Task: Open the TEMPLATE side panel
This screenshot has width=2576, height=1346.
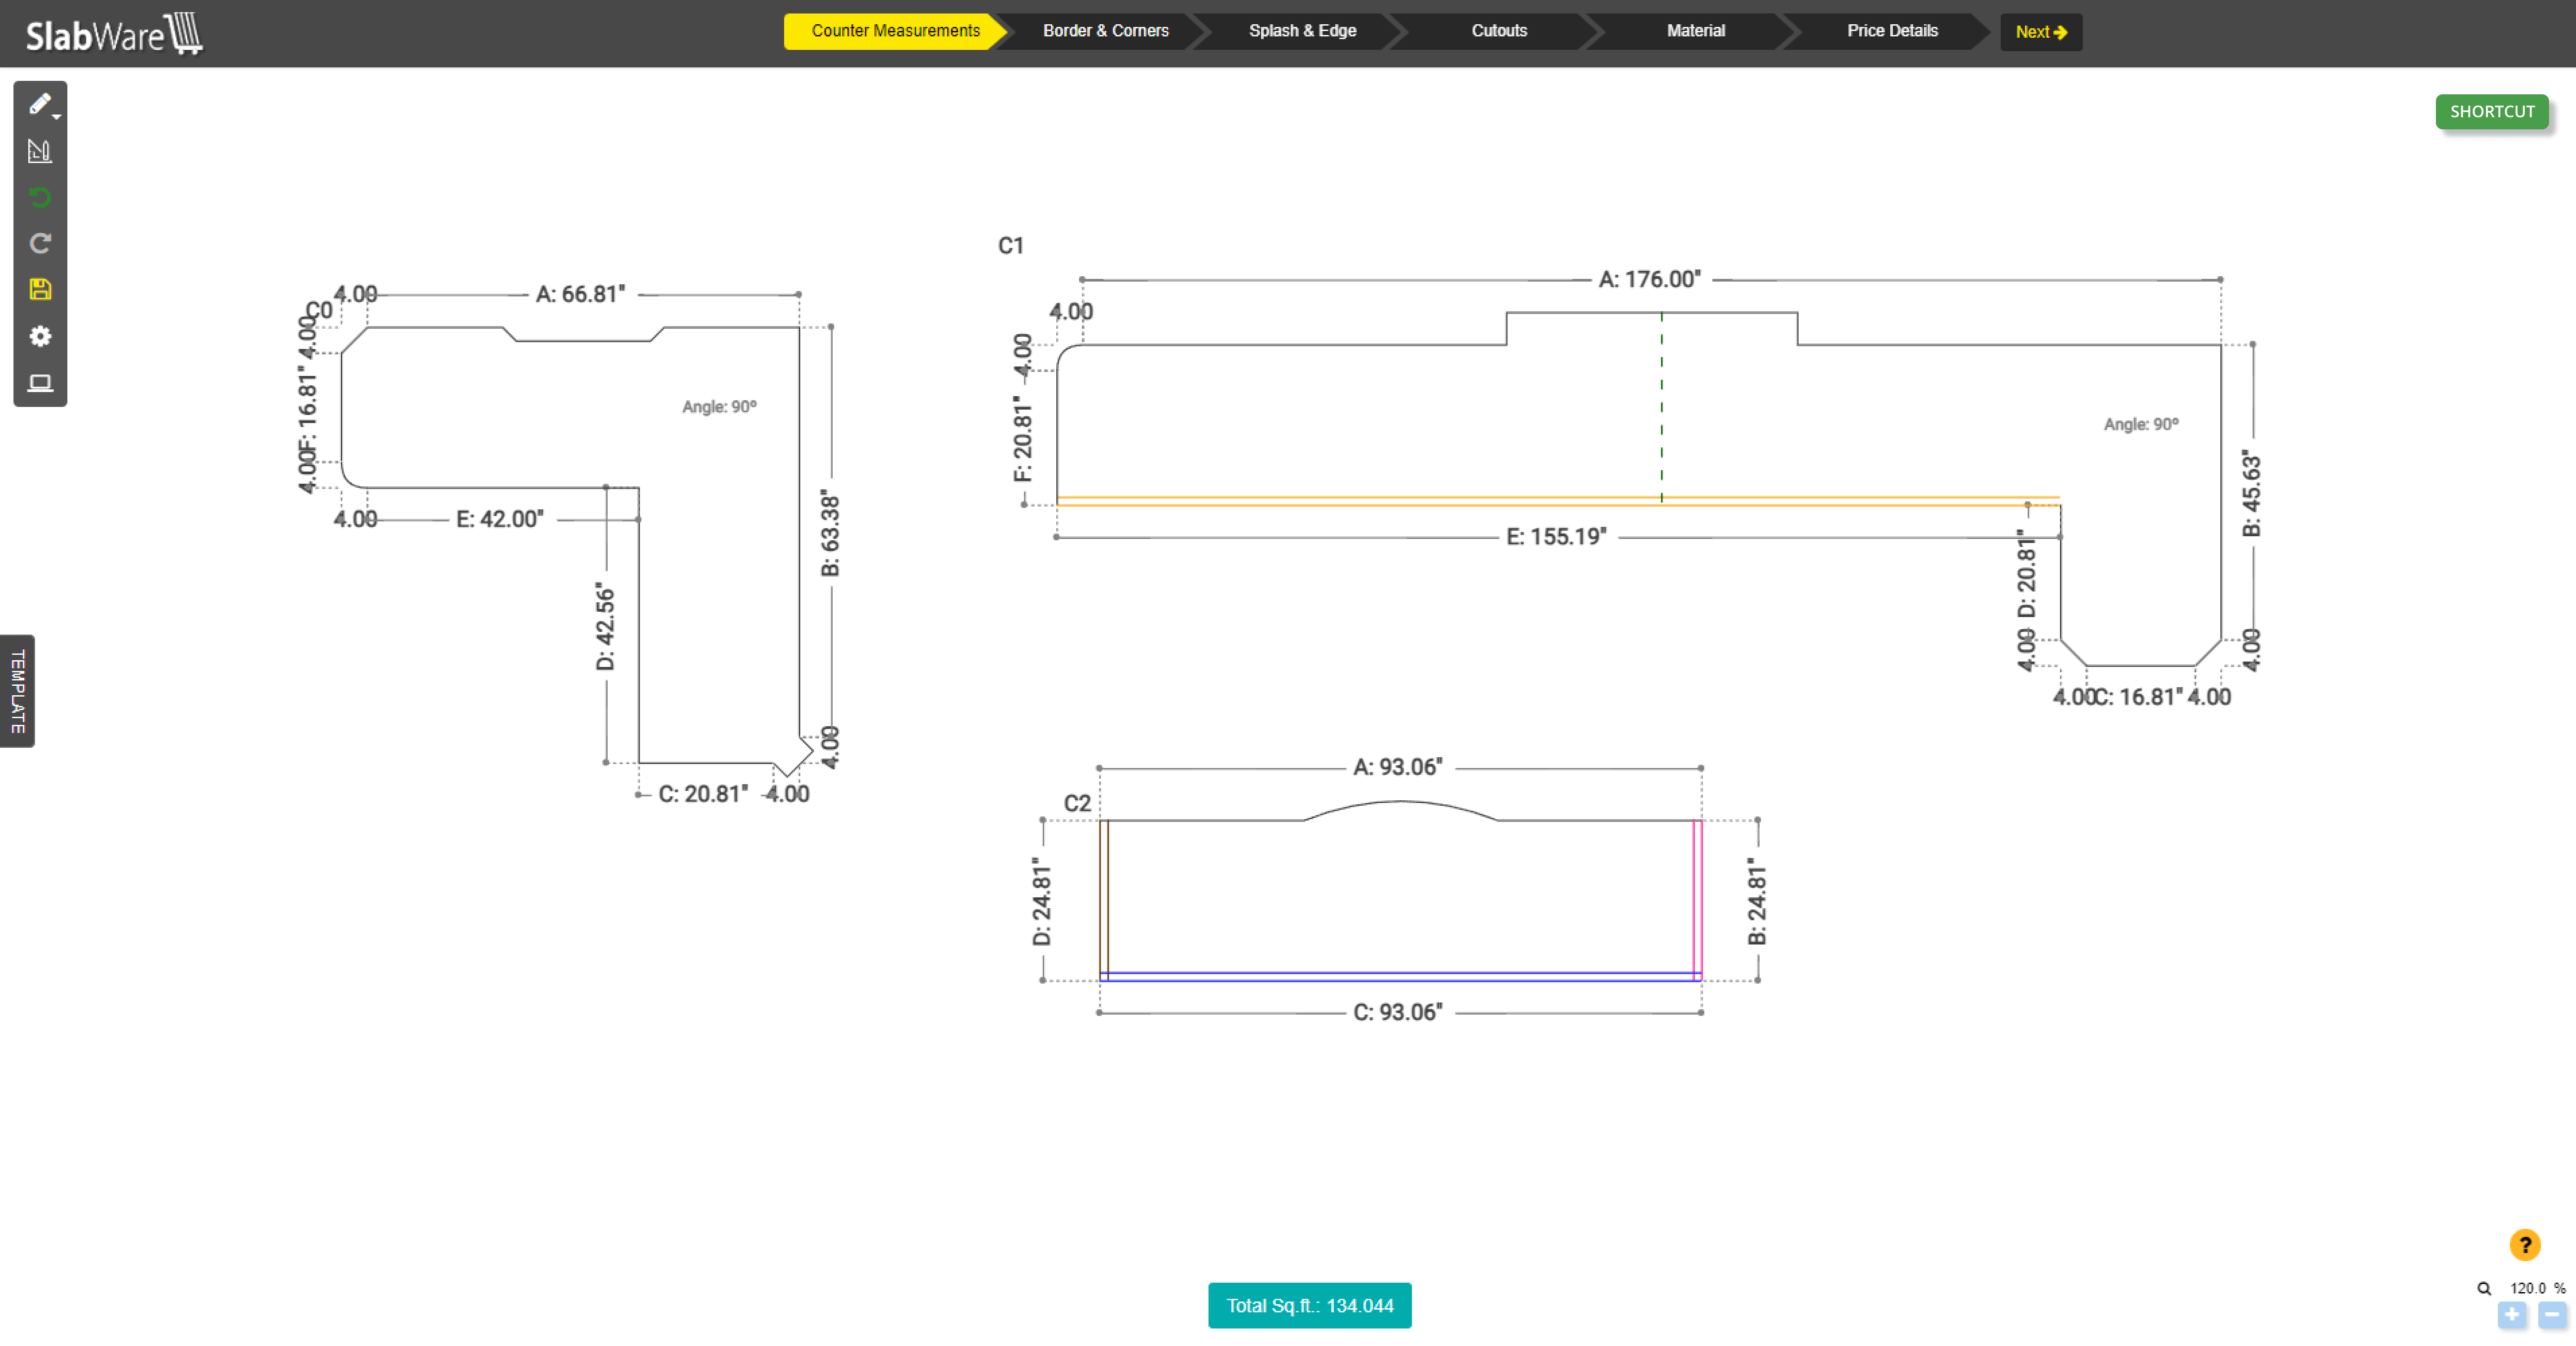Action: pos(17,691)
